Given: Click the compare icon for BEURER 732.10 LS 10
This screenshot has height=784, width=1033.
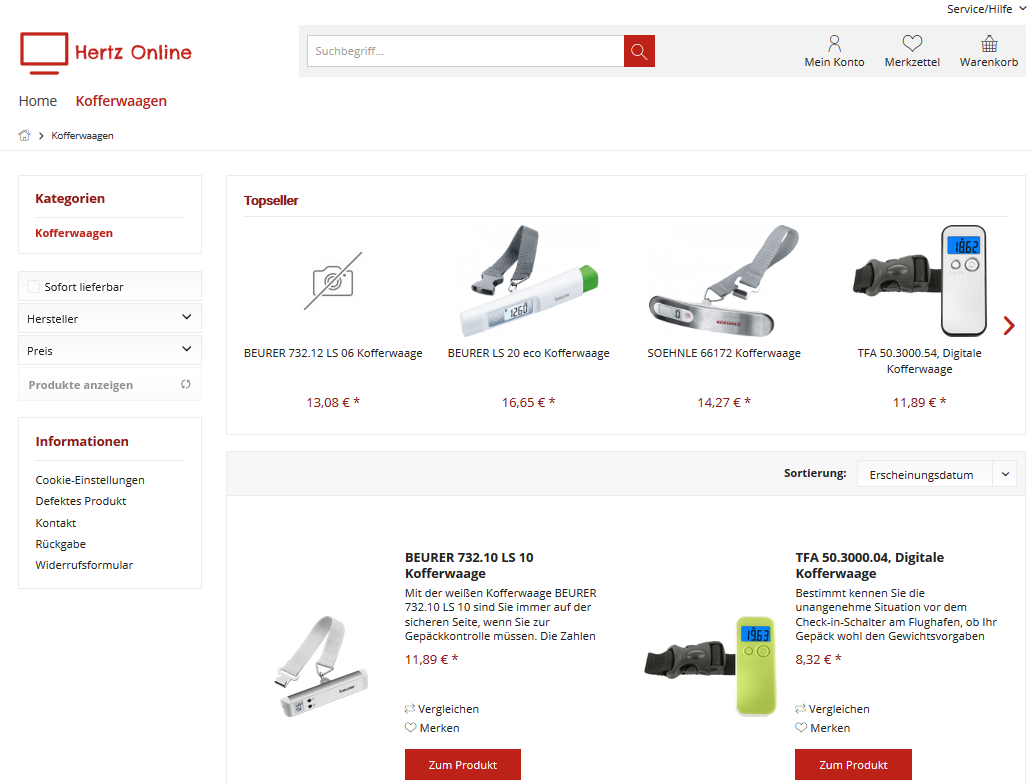Looking at the screenshot, I should click(410, 709).
